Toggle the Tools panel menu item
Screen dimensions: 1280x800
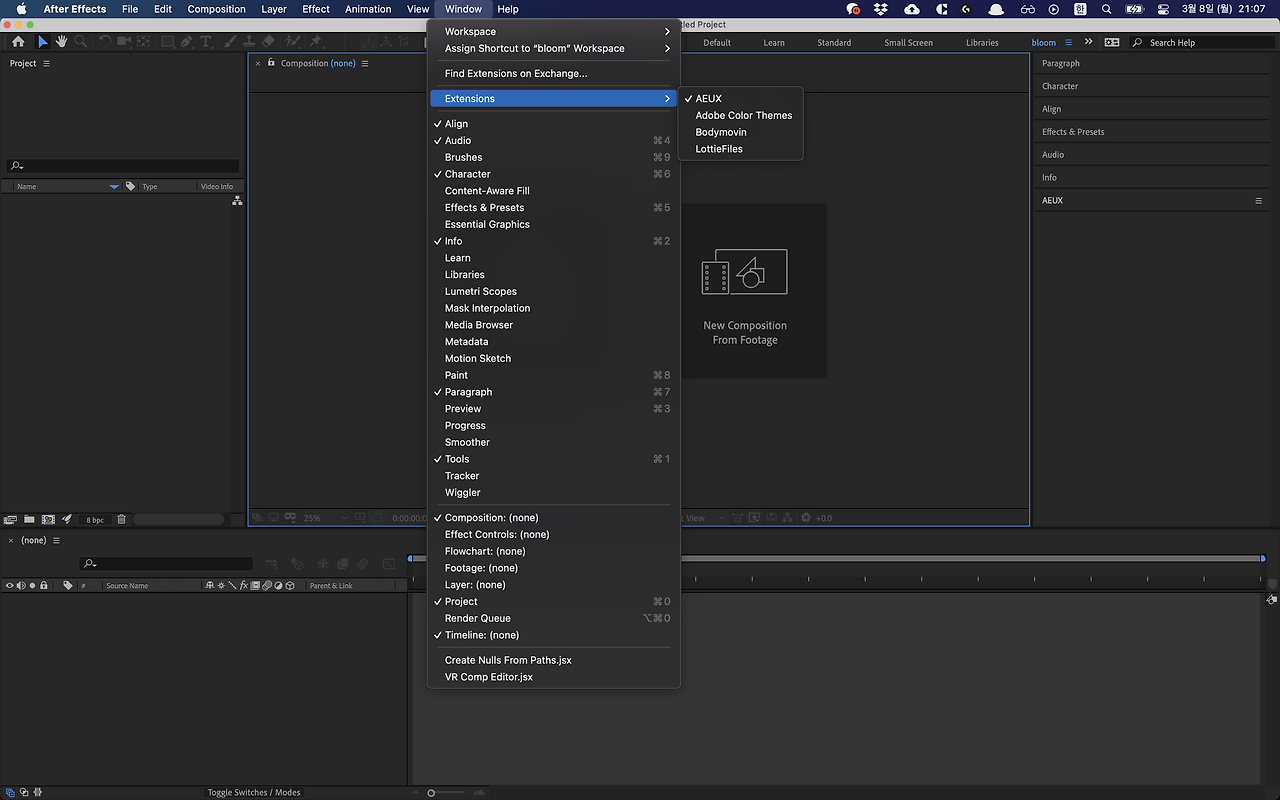coord(554,459)
